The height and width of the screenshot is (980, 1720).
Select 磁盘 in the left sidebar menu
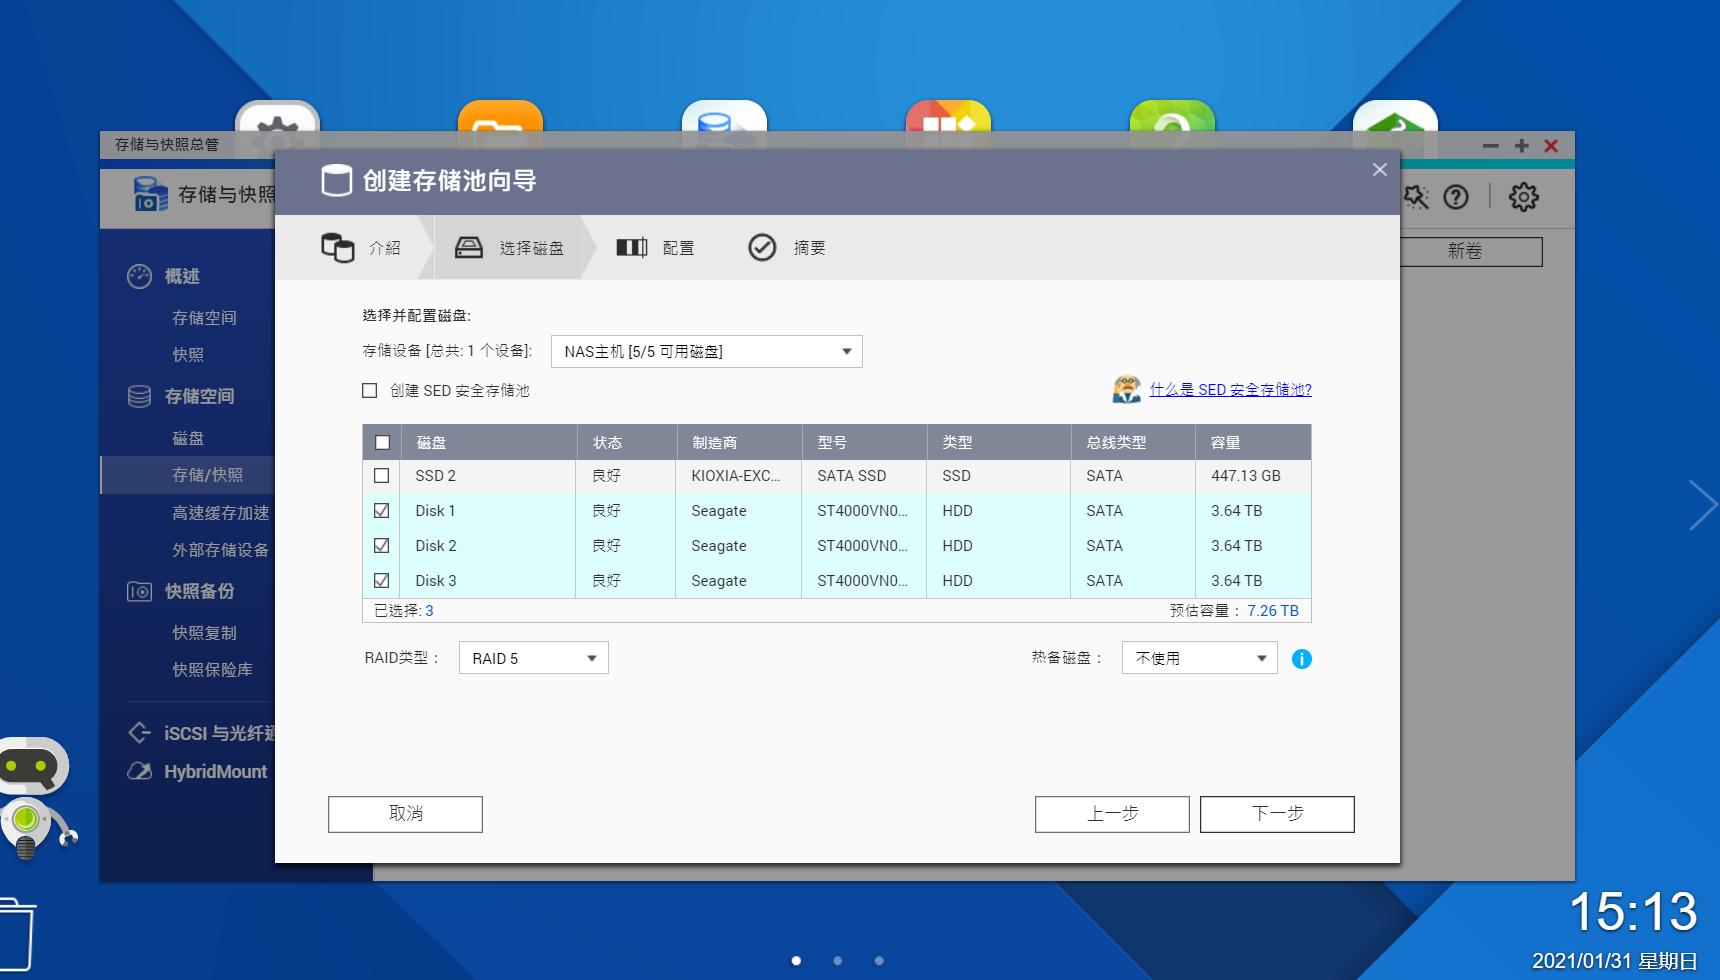188,437
